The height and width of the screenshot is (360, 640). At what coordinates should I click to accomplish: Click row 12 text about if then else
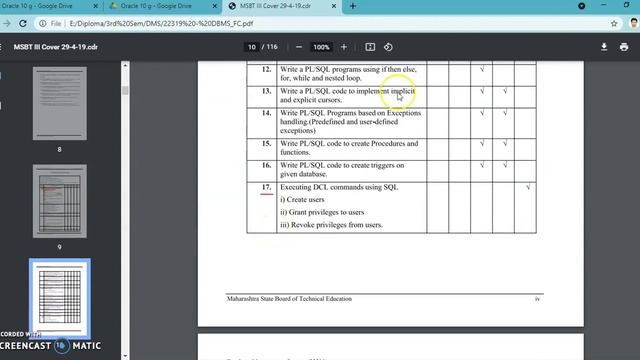pos(348,73)
